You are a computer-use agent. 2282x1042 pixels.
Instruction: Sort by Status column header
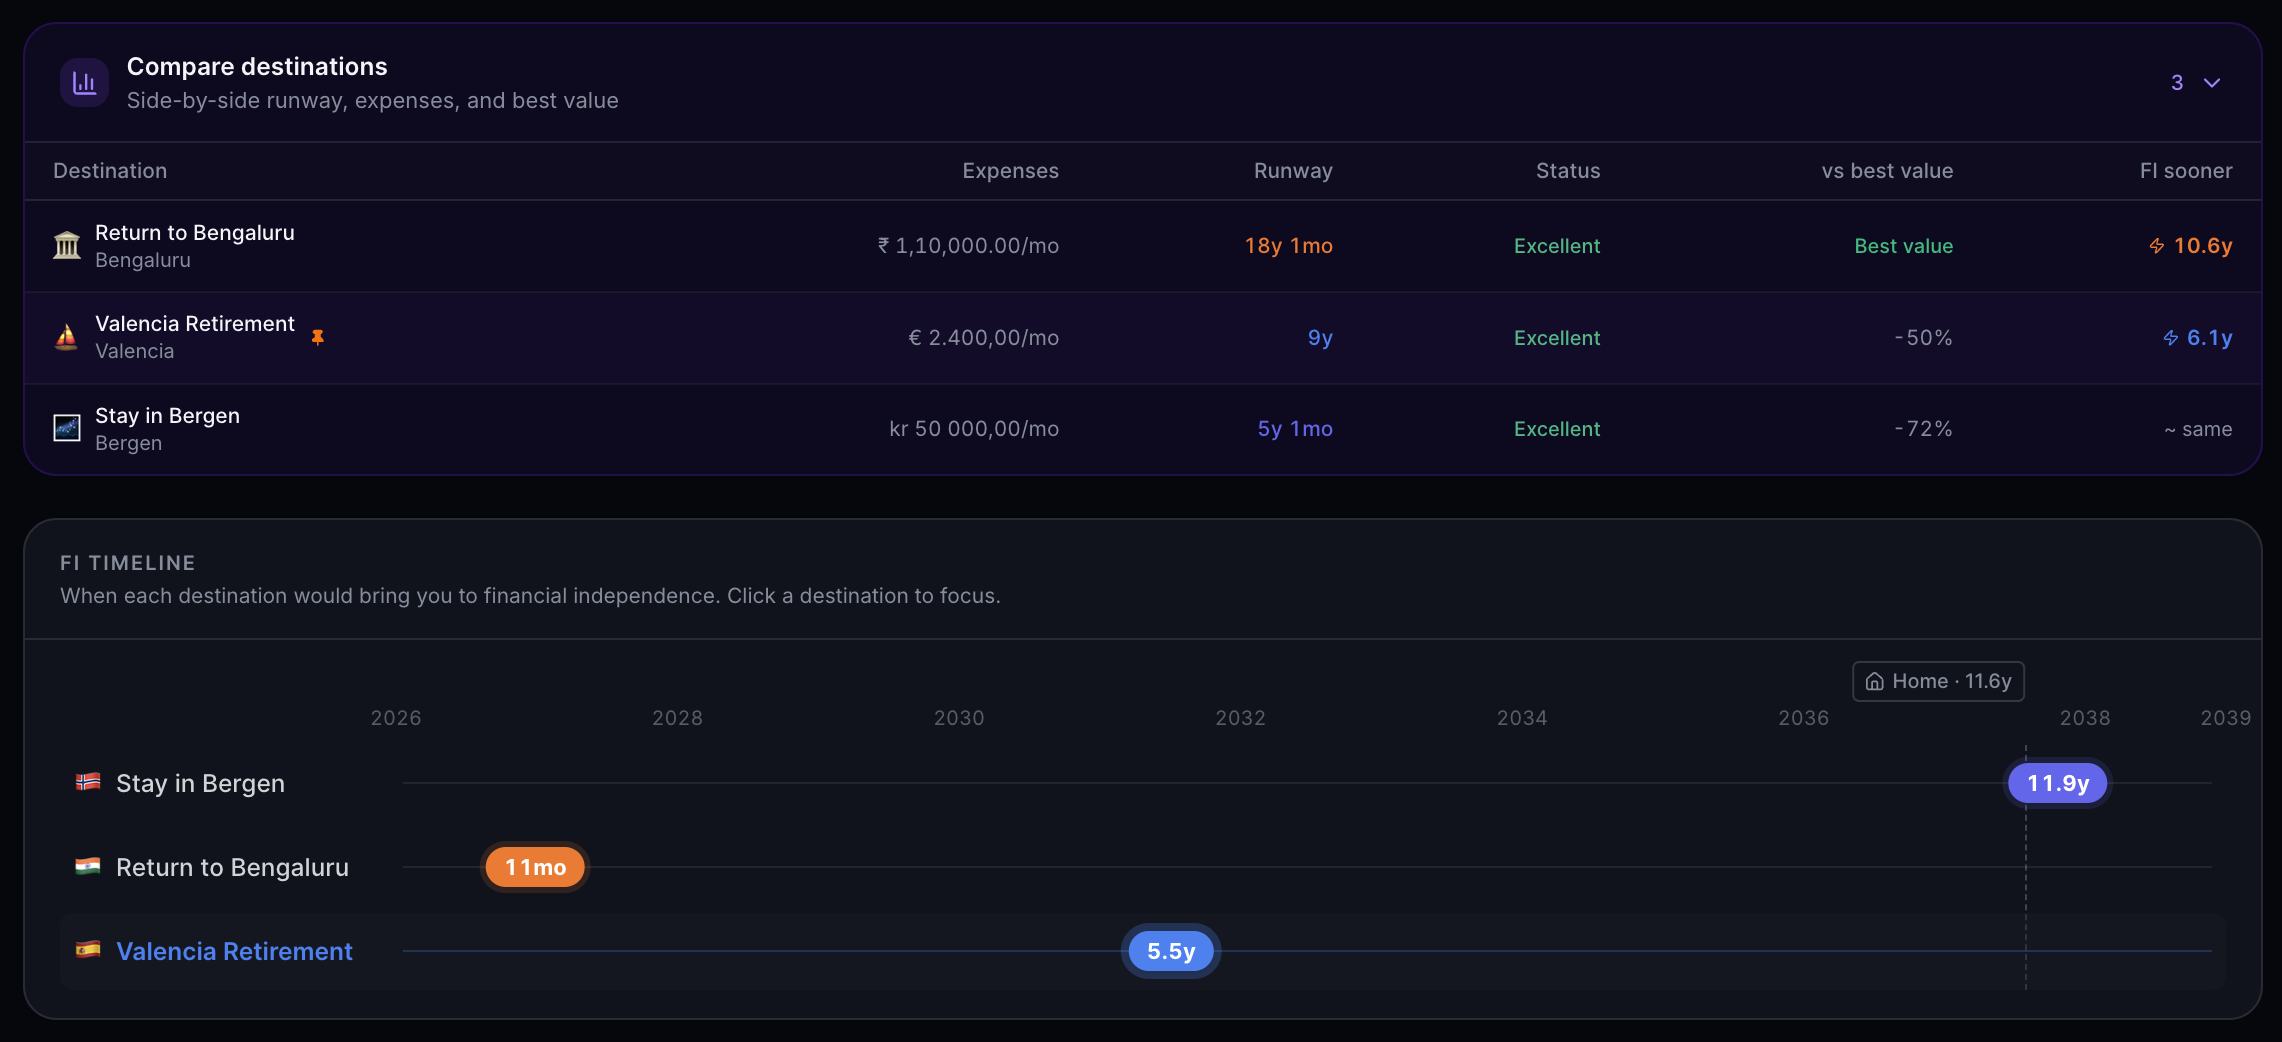click(x=1568, y=171)
